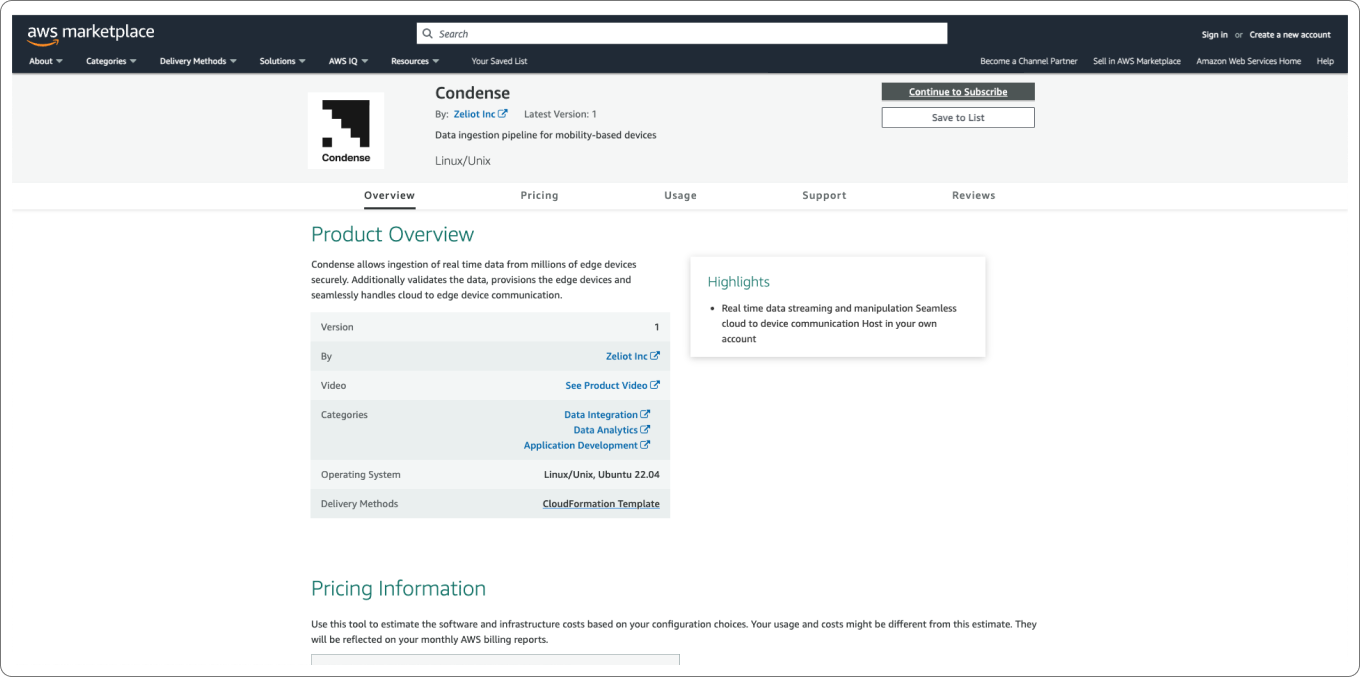This screenshot has height=677, width=1360.
Task: Open the Help link
Action: click(1325, 61)
